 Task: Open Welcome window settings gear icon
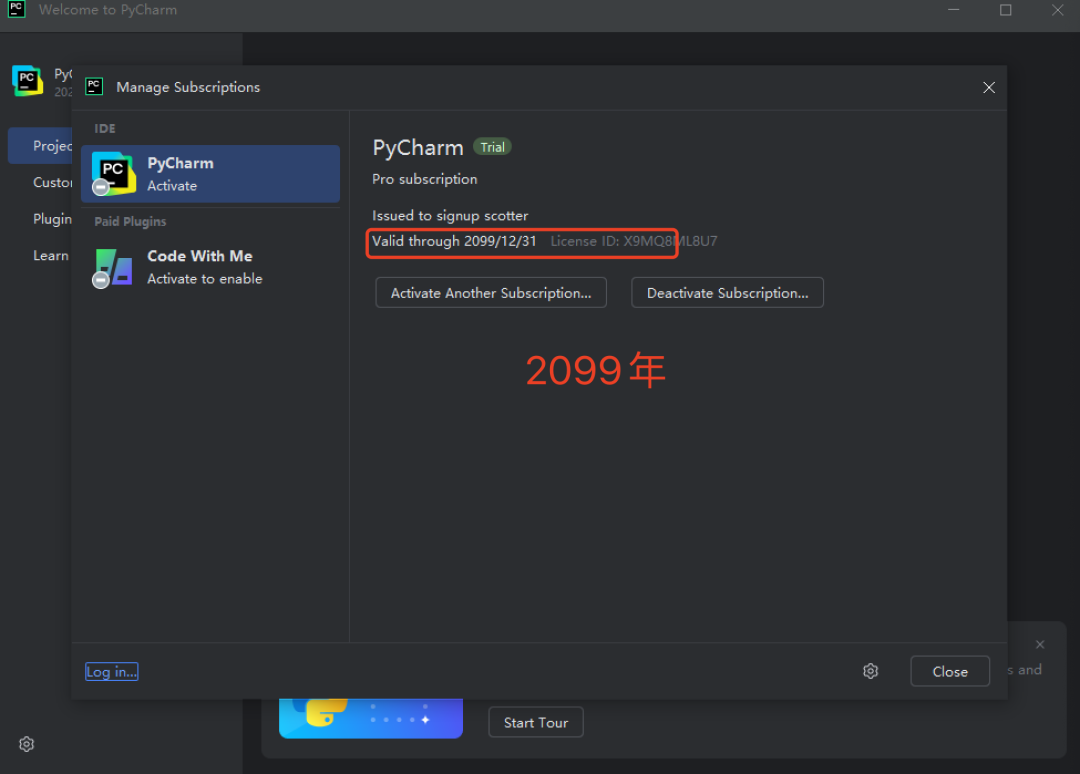coord(26,744)
